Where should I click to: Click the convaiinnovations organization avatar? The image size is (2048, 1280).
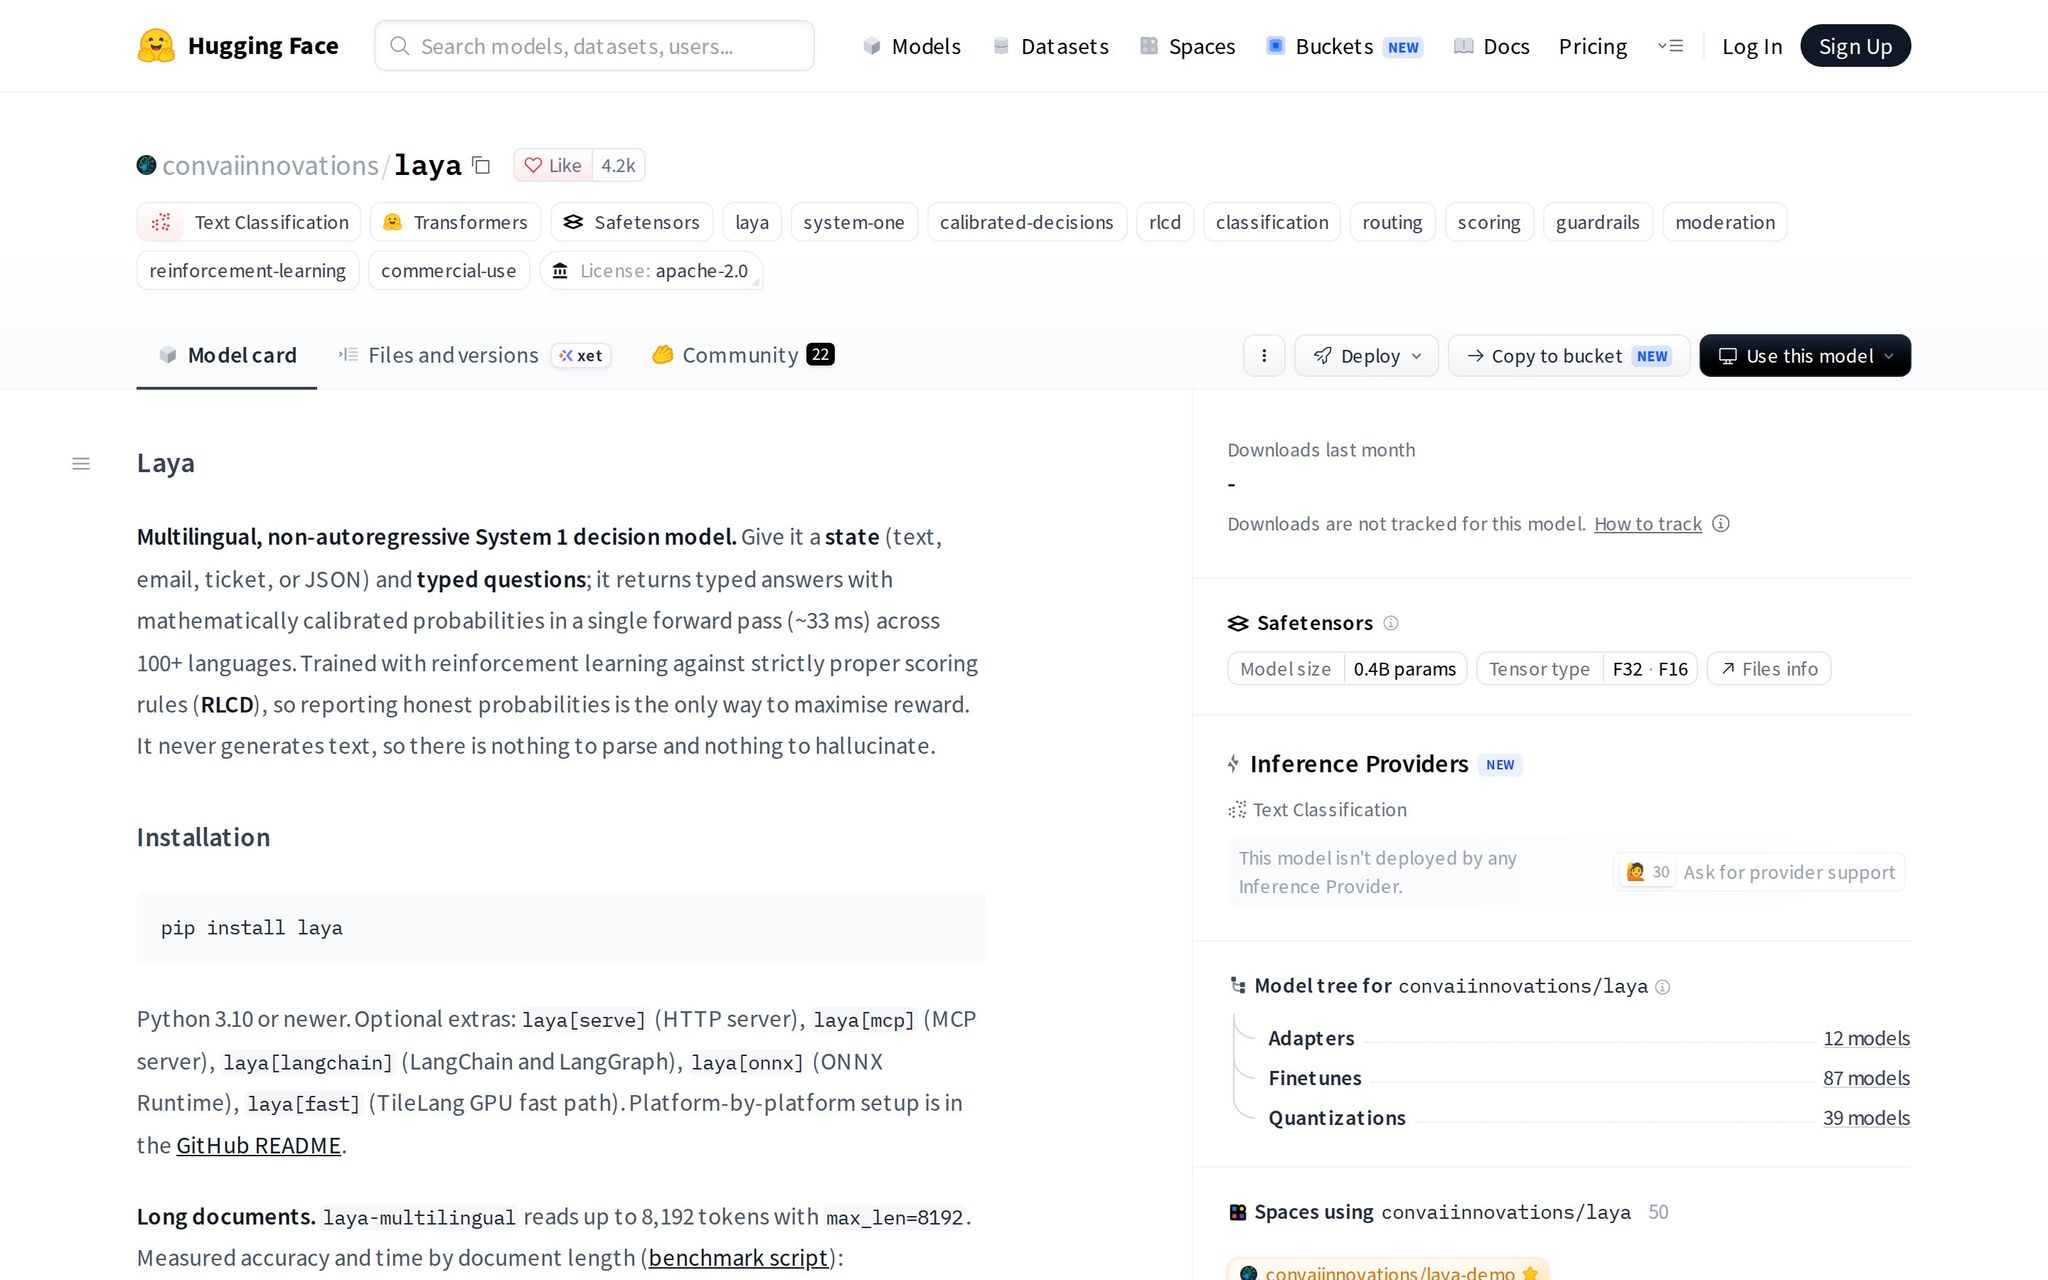coord(147,165)
